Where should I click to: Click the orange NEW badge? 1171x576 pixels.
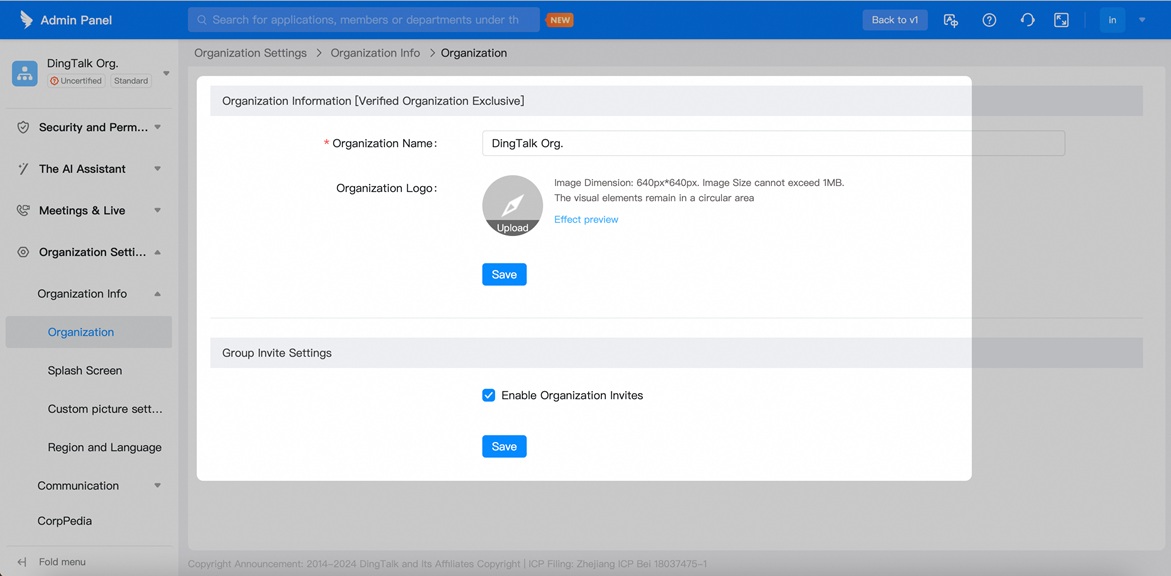560,20
